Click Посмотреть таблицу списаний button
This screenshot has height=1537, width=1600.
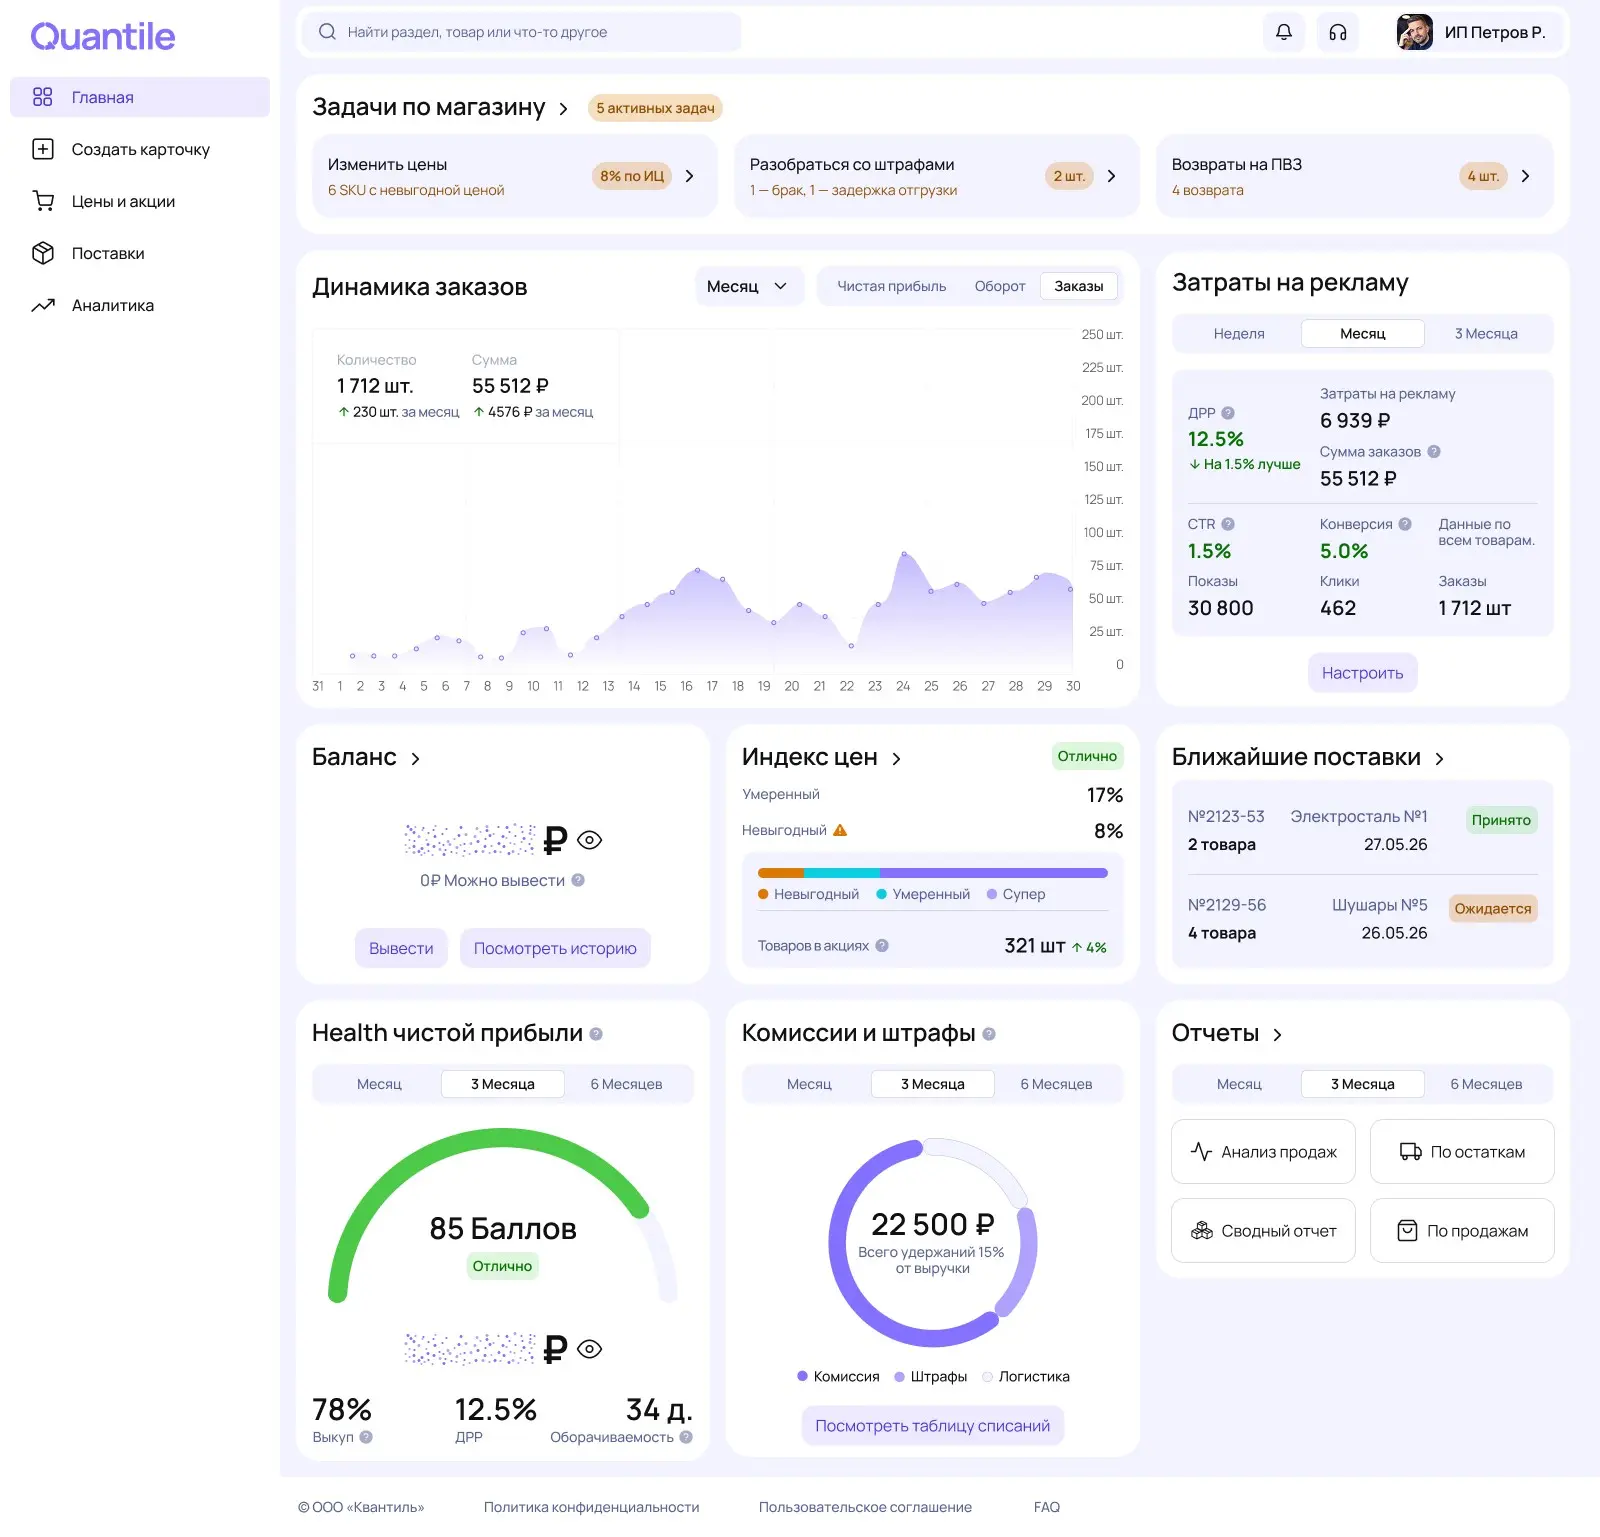(x=932, y=1426)
